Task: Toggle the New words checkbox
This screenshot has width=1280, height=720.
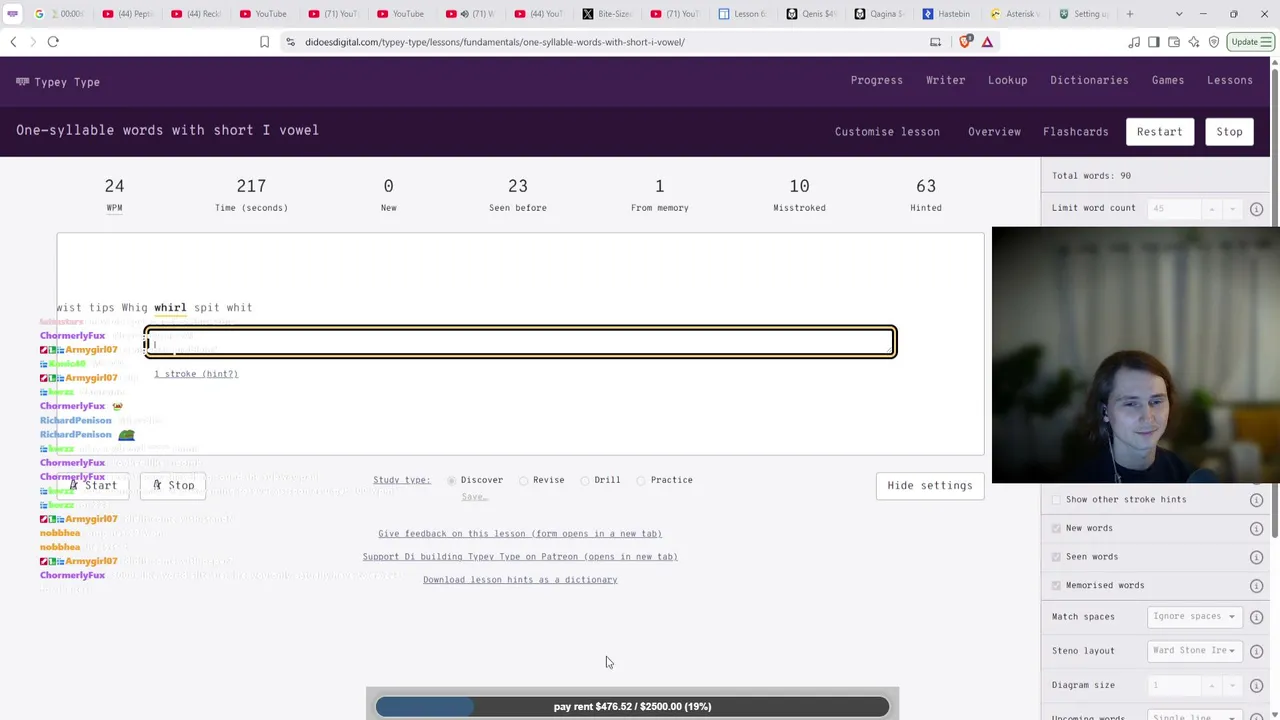Action: 1056,528
